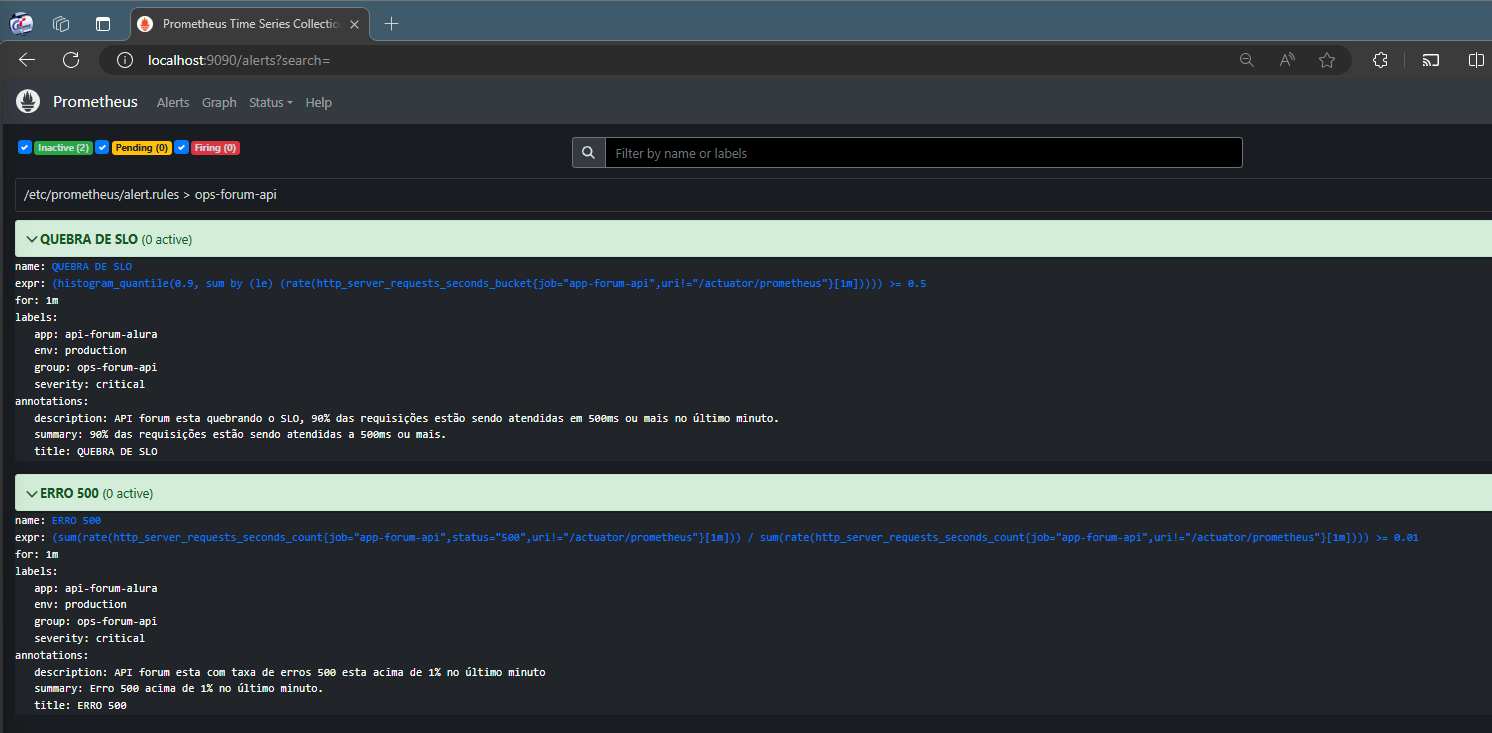
Task: Toggle the Pending (0) checkbox
Action: click(x=102, y=147)
